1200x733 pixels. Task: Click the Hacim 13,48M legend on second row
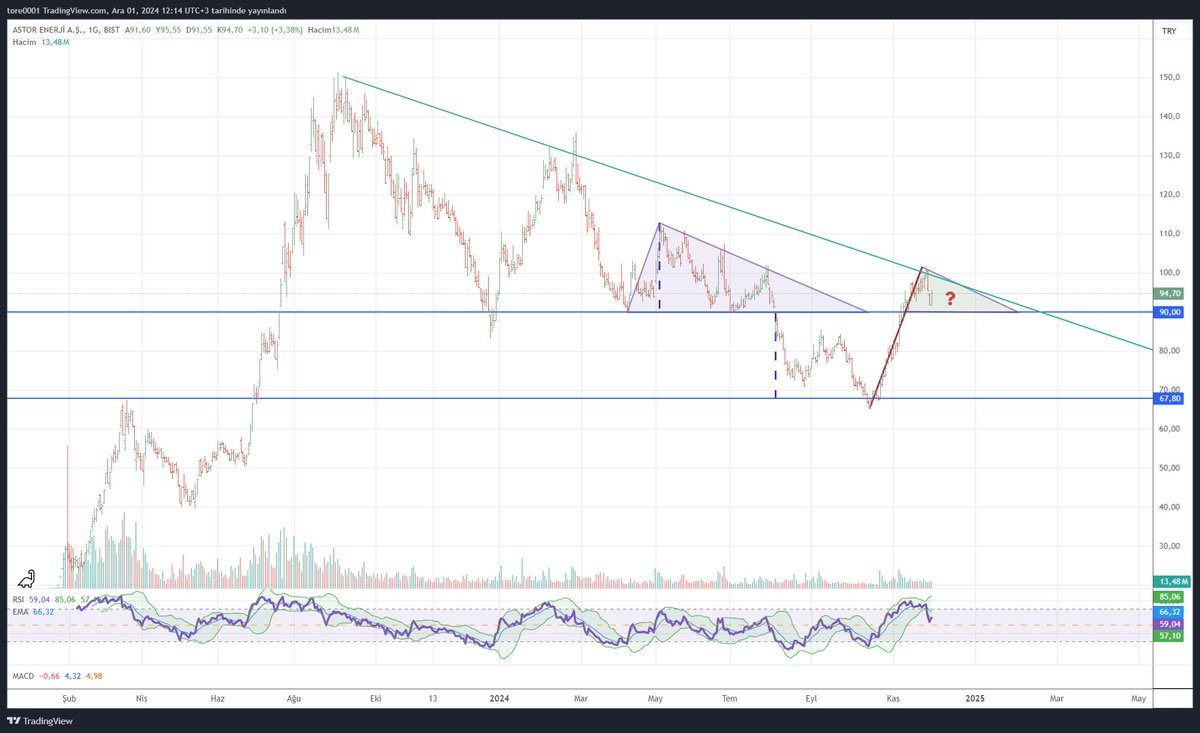point(41,42)
